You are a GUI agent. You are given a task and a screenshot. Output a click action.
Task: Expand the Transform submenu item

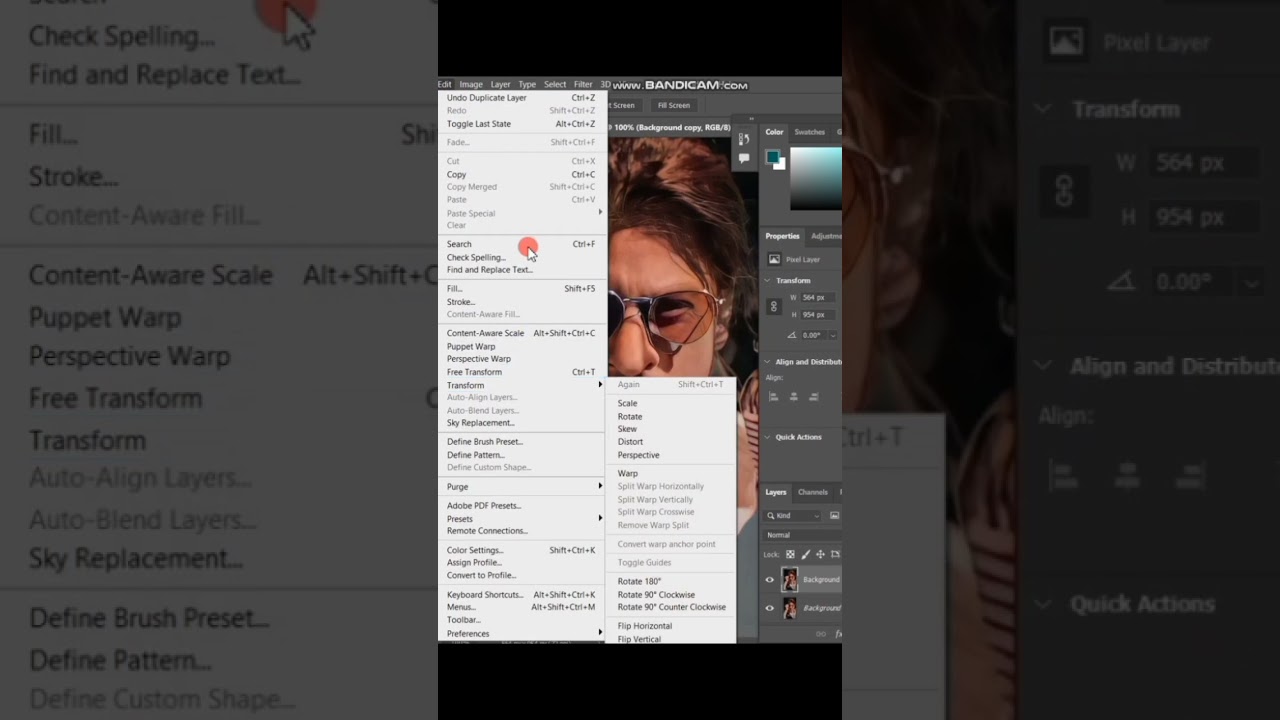(522, 385)
